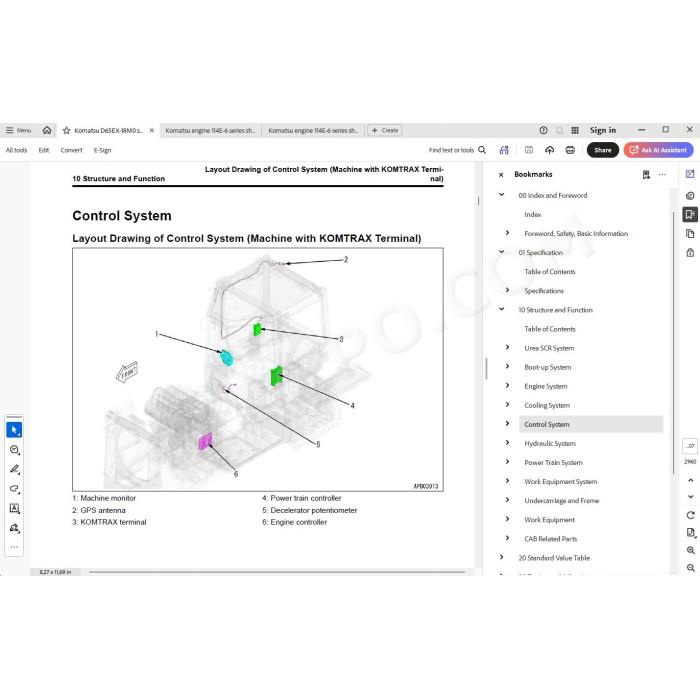Zoom out with magnifier minus icon

coord(691,568)
